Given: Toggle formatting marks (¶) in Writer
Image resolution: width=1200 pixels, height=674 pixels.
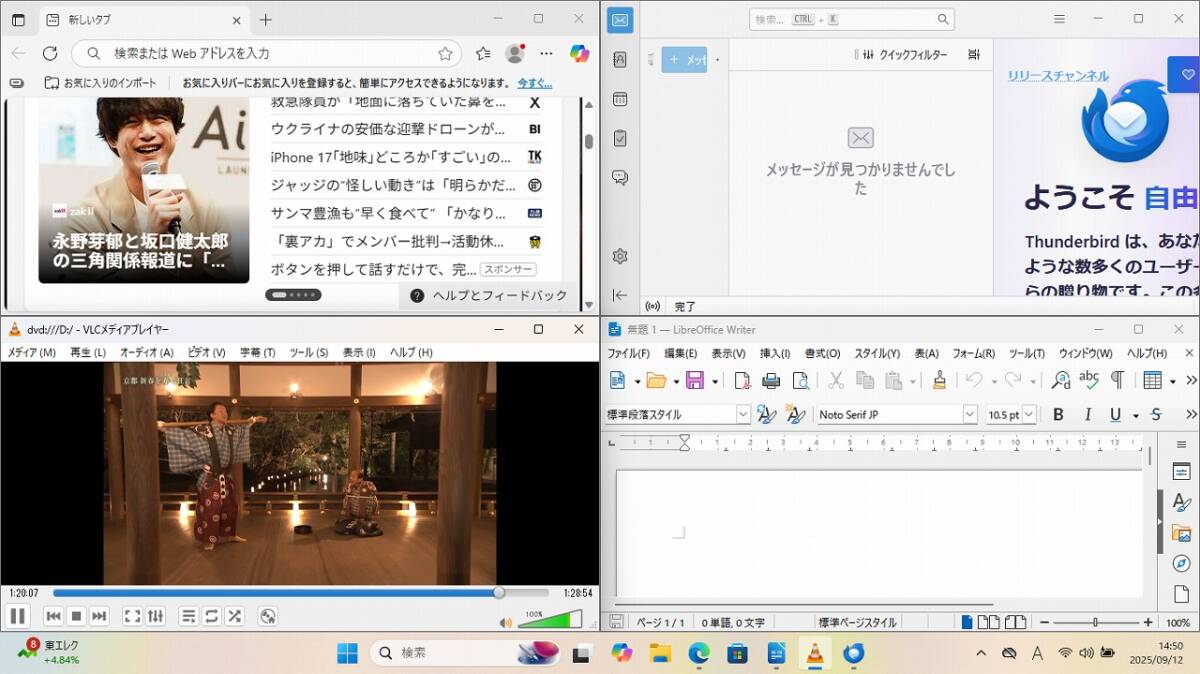Looking at the screenshot, I should [x=1117, y=380].
